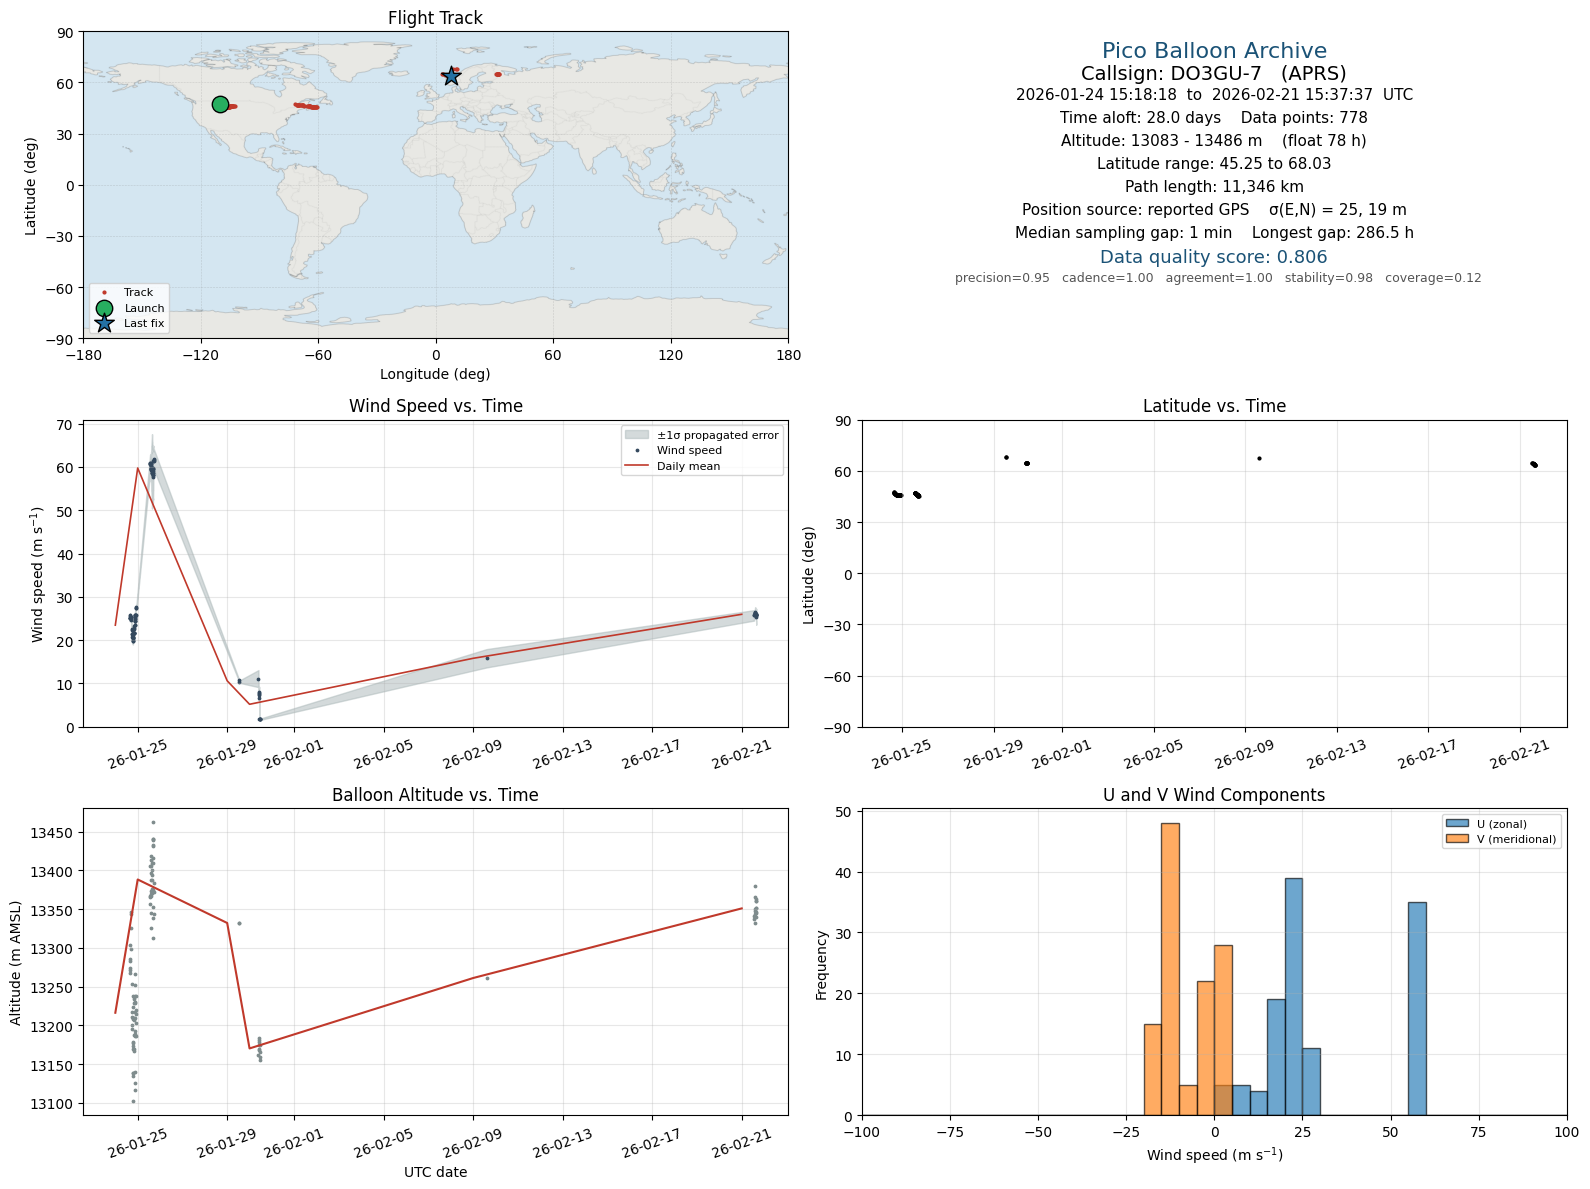Click the "Wind Speed vs. Time" title
This screenshot has width=1590, height=1189.
coord(435,406)
